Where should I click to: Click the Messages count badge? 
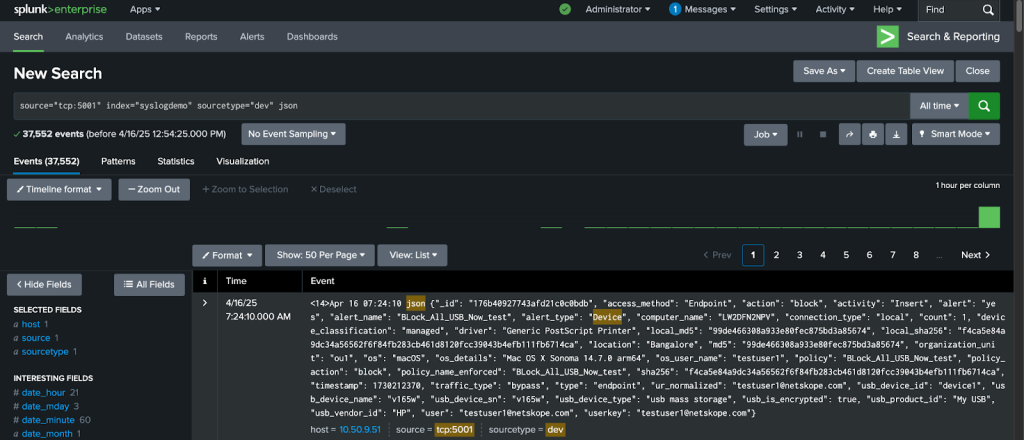[675, 9]
